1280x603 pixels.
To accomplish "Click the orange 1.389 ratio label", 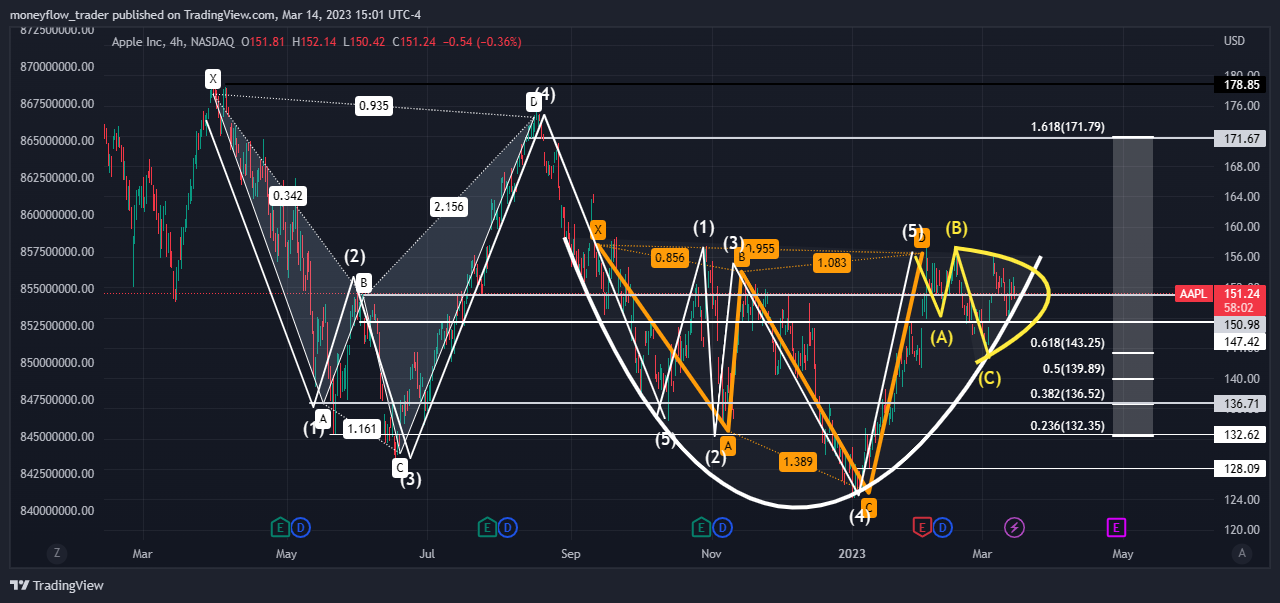I will (797, 461).
